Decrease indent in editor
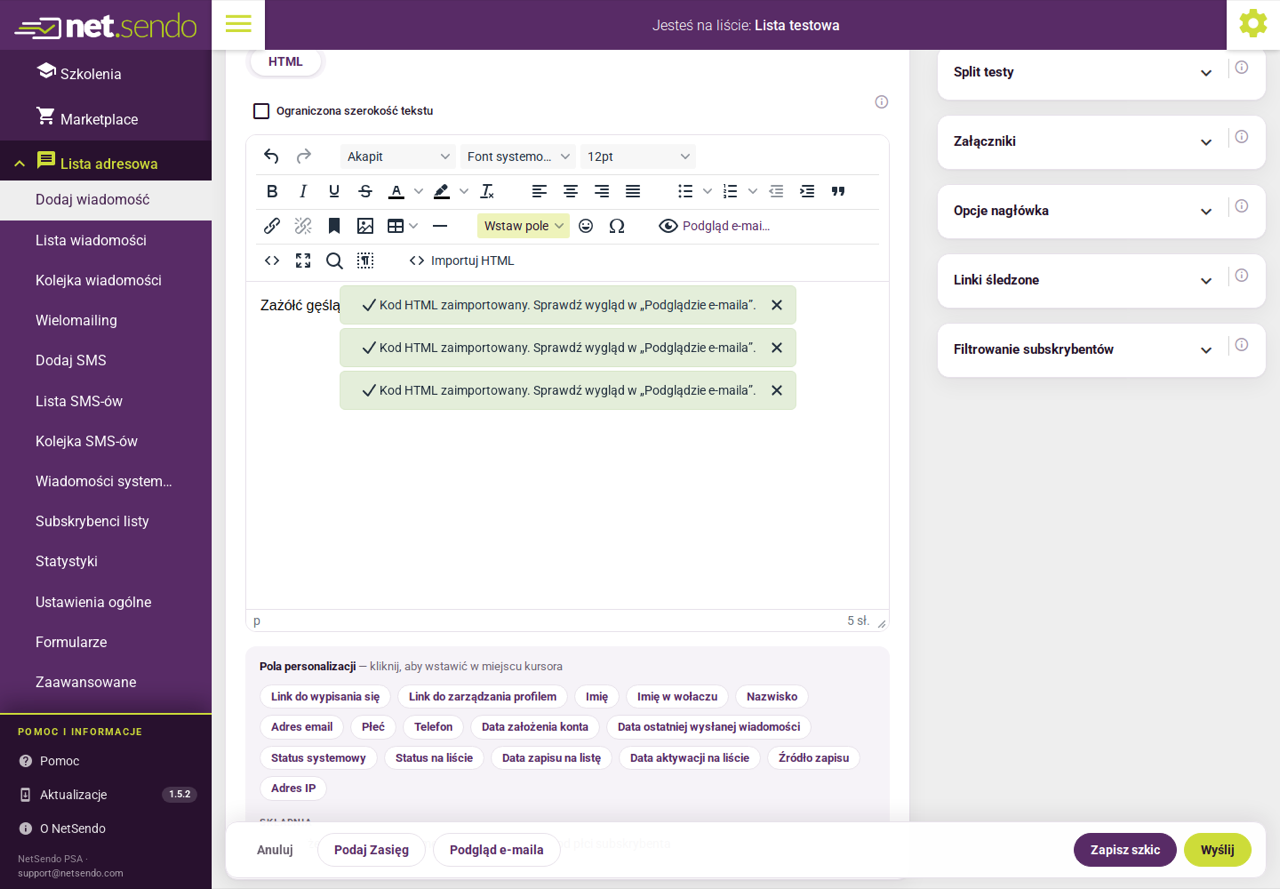The image size is (1280, 889). [x=776, y=191]
